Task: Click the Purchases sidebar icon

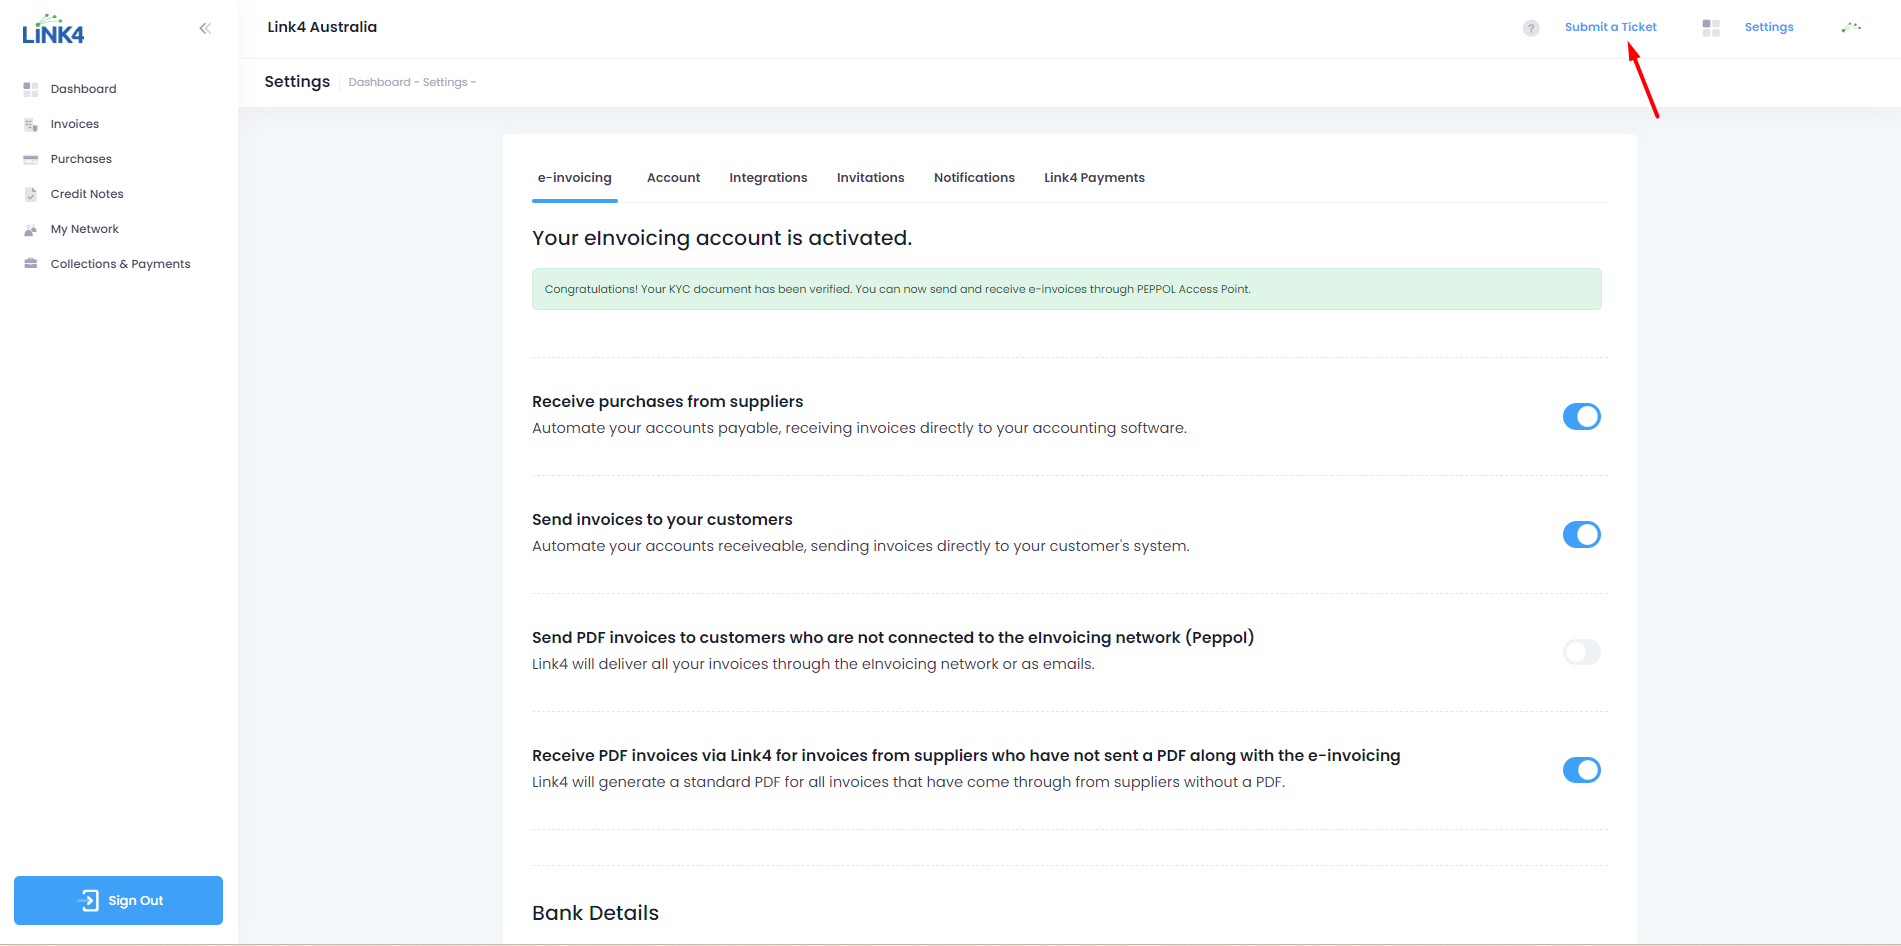Action: (x=31, y=159)
